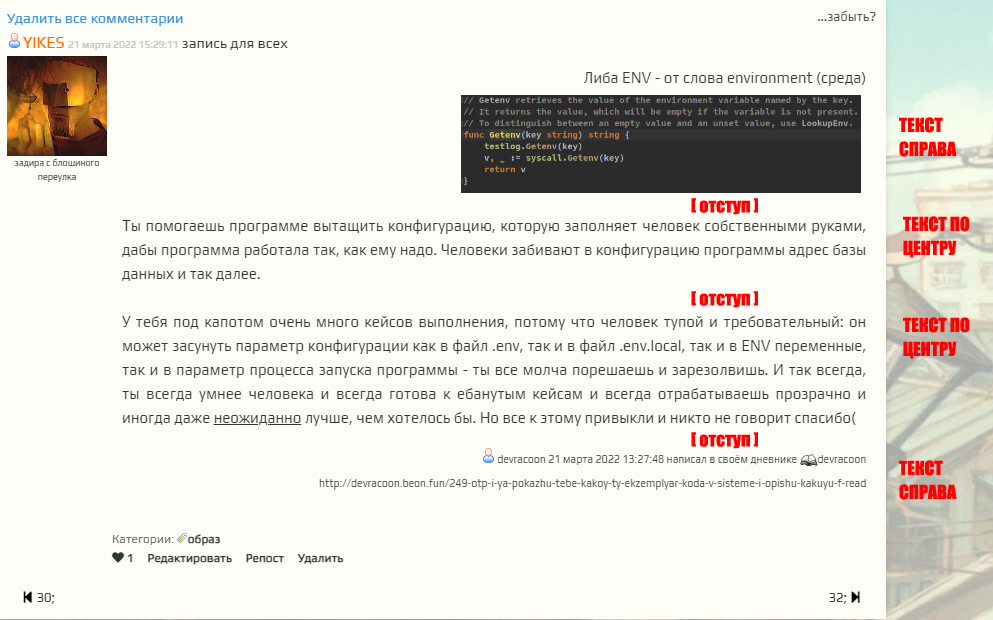Image resolution: width=993 pixels, height=620 pixels.
Task: Click the heart like icon
Action: (x=117, y=558)
